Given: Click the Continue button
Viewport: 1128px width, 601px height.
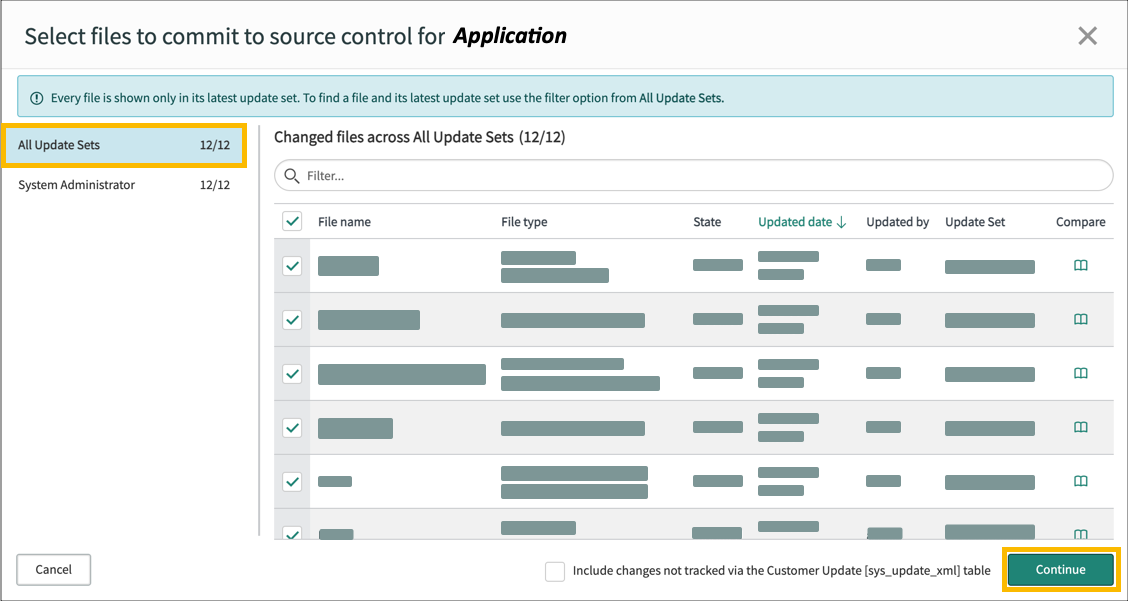Looking at the screenshot, I should 1060,569.
